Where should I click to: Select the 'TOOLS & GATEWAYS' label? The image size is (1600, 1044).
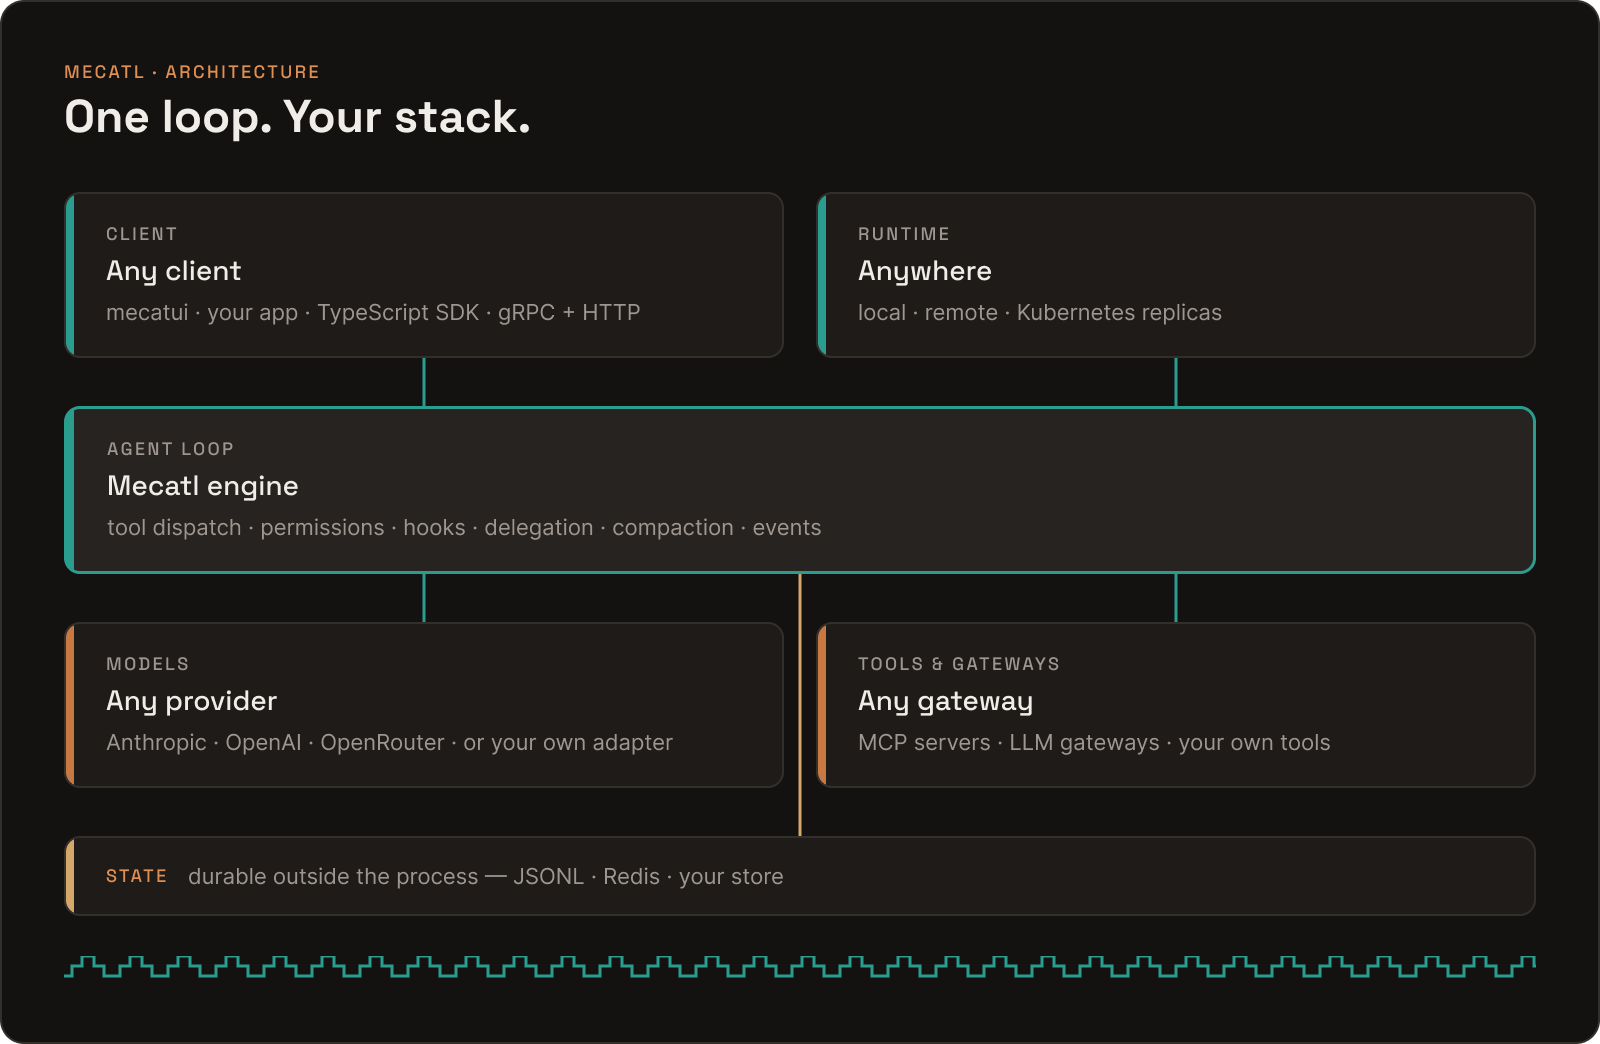click(x=959, y=664)
